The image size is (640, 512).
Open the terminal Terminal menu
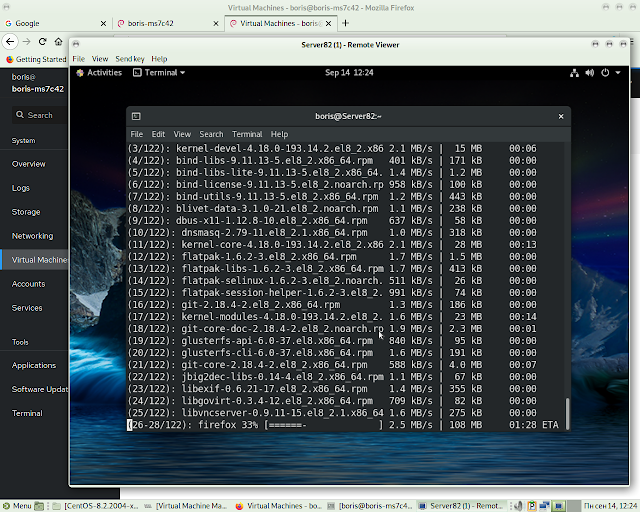coord(247,134)
